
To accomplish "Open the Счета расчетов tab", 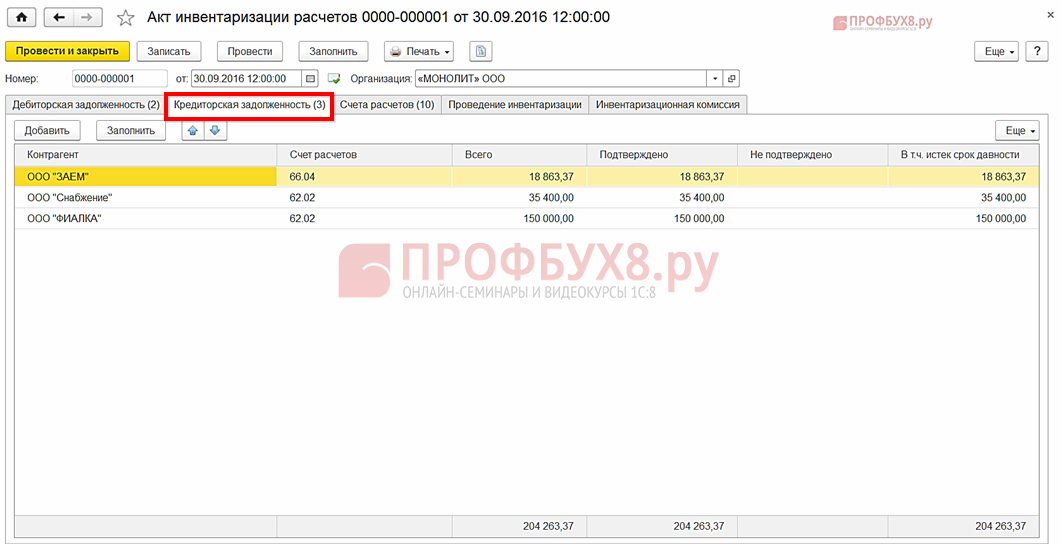I will point(387,104).
